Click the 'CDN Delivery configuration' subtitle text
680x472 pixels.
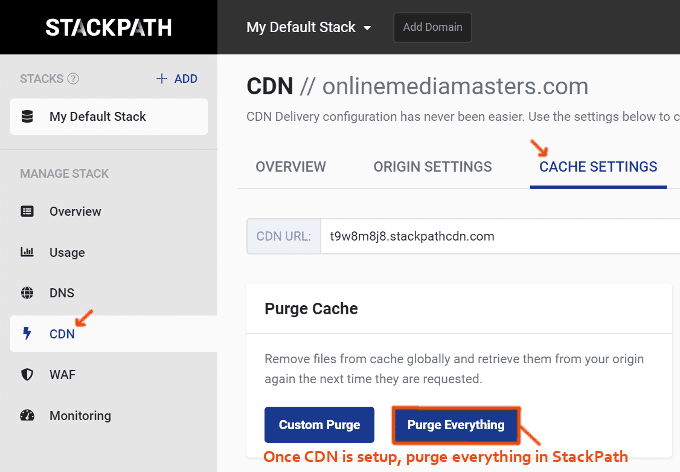click(463, 116)
